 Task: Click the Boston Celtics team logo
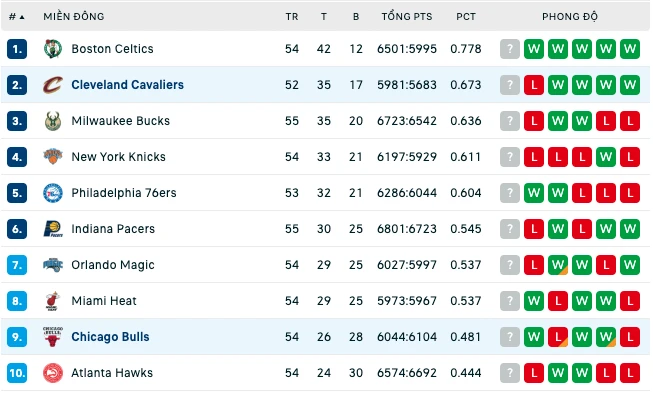point(53,49)
